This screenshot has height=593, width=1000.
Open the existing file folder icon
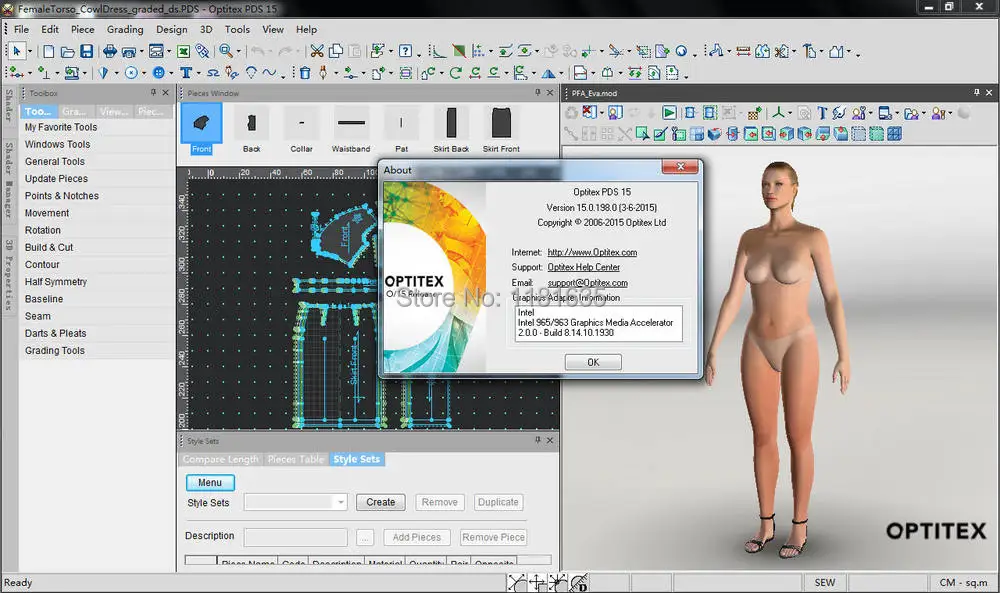click(67, 51)
